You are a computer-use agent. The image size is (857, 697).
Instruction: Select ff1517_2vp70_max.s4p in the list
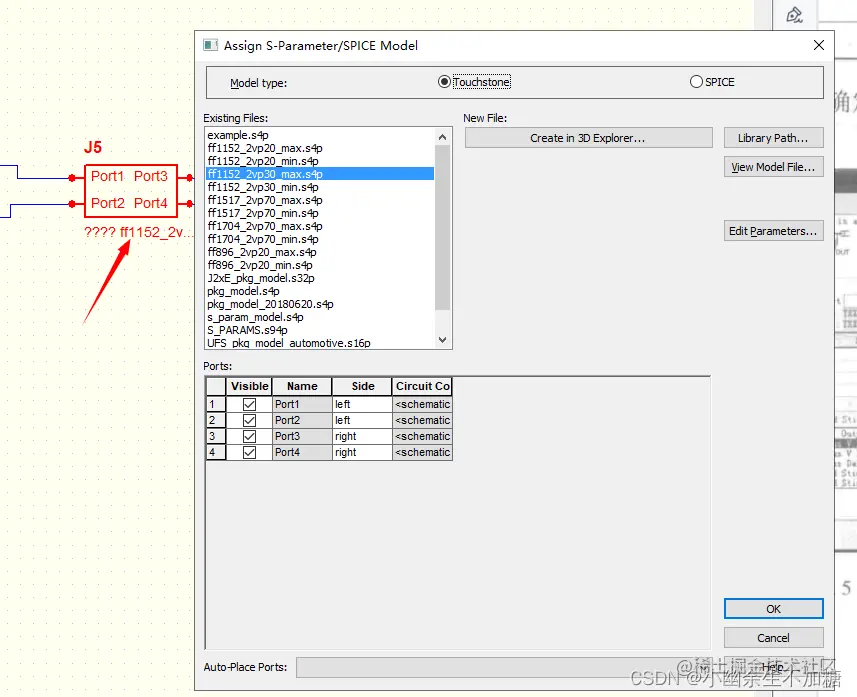320,200
